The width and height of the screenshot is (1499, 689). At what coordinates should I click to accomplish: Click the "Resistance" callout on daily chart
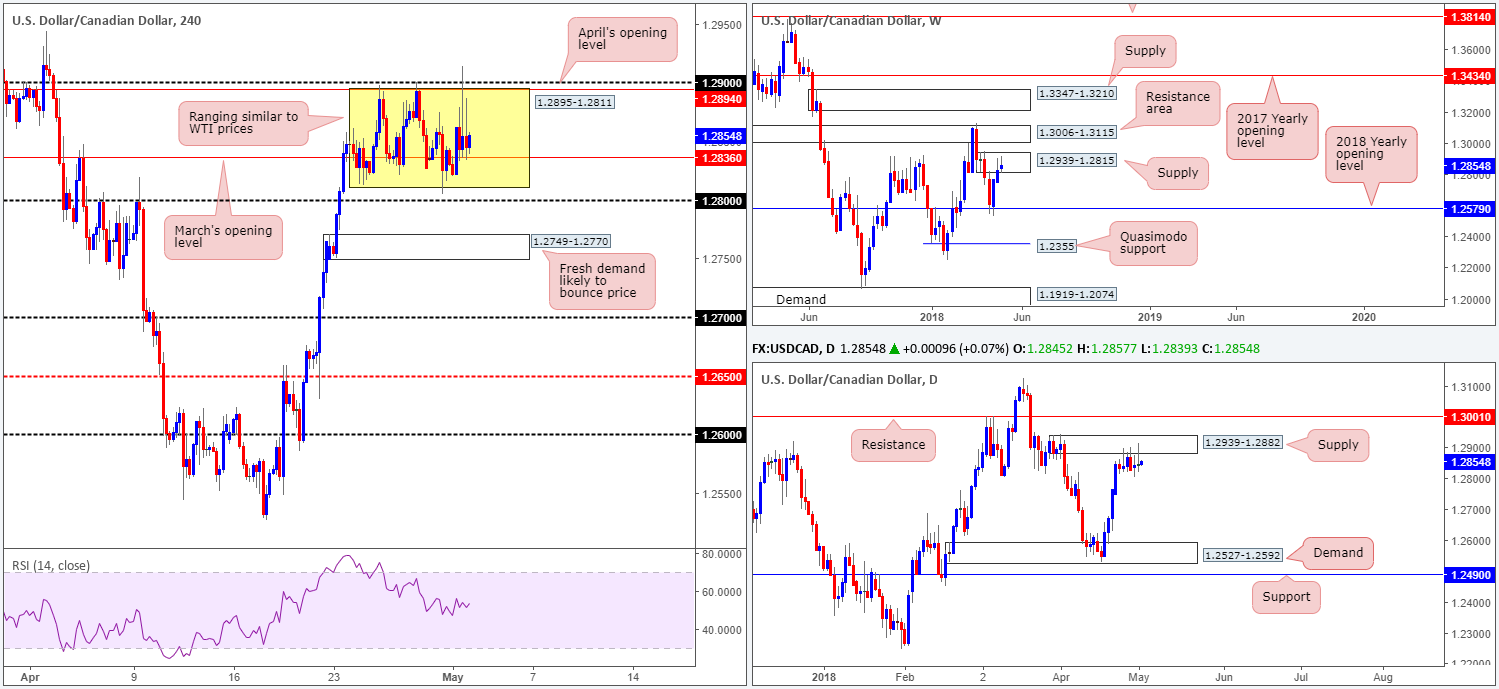point(894,443)
